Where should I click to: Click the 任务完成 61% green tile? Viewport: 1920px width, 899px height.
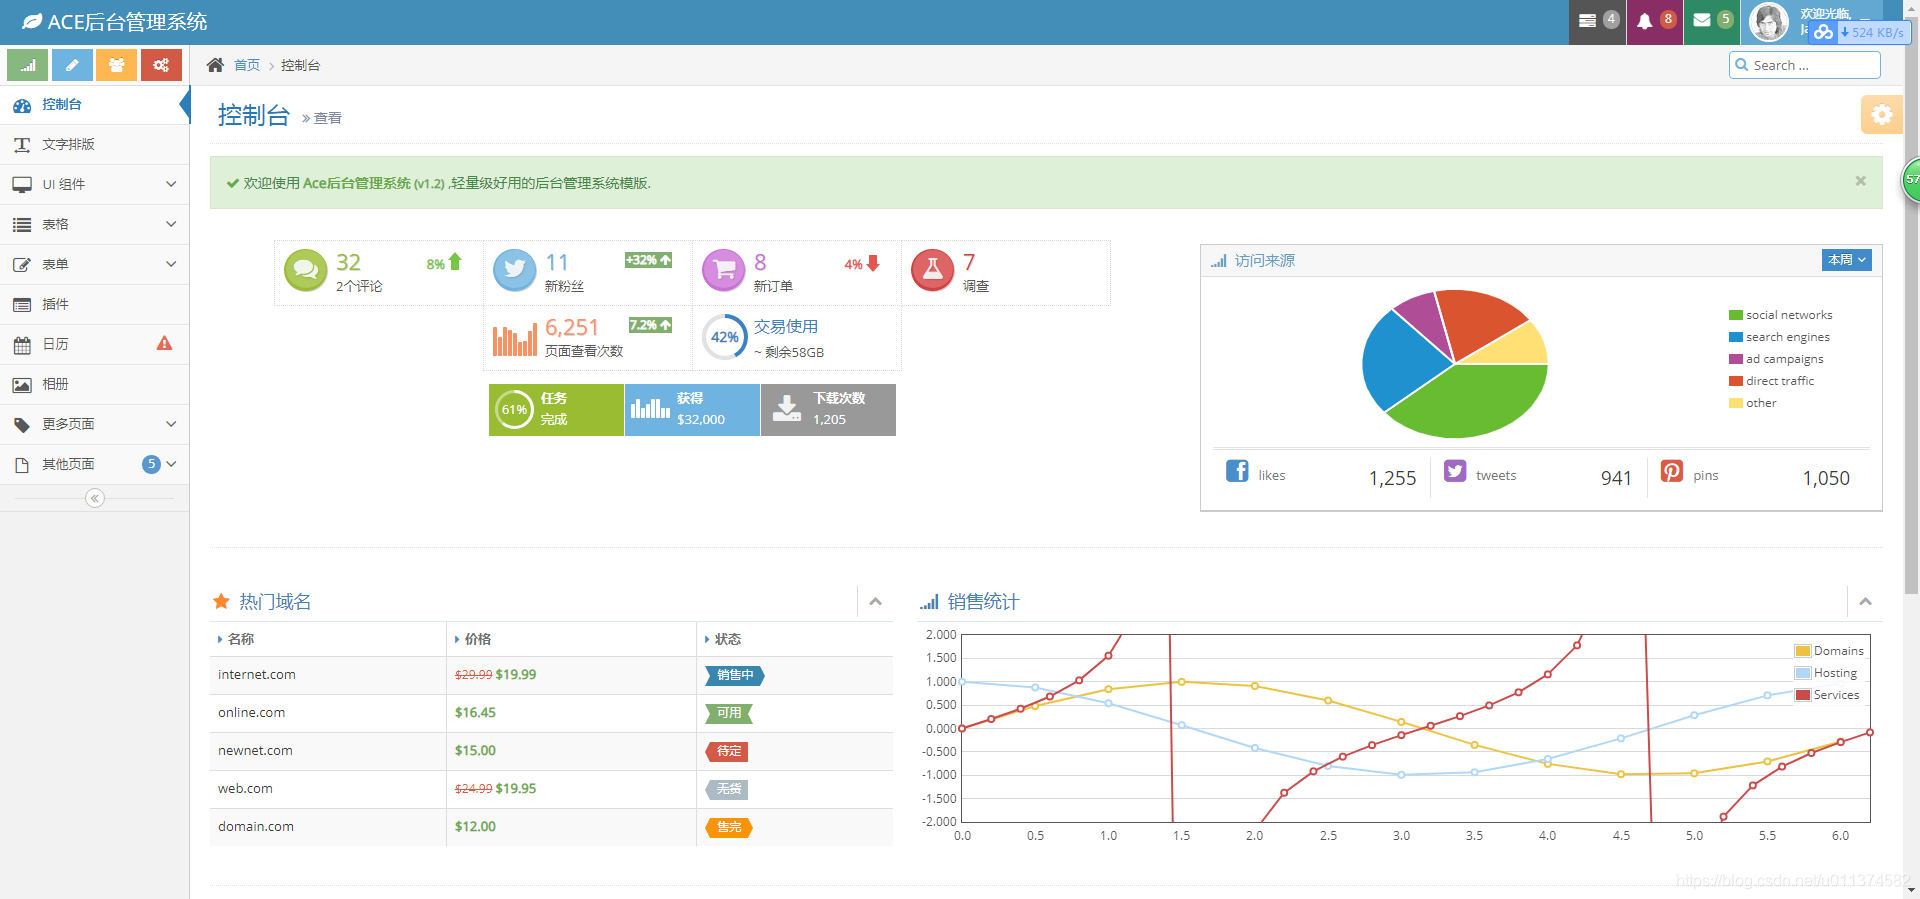coord(556,409)
